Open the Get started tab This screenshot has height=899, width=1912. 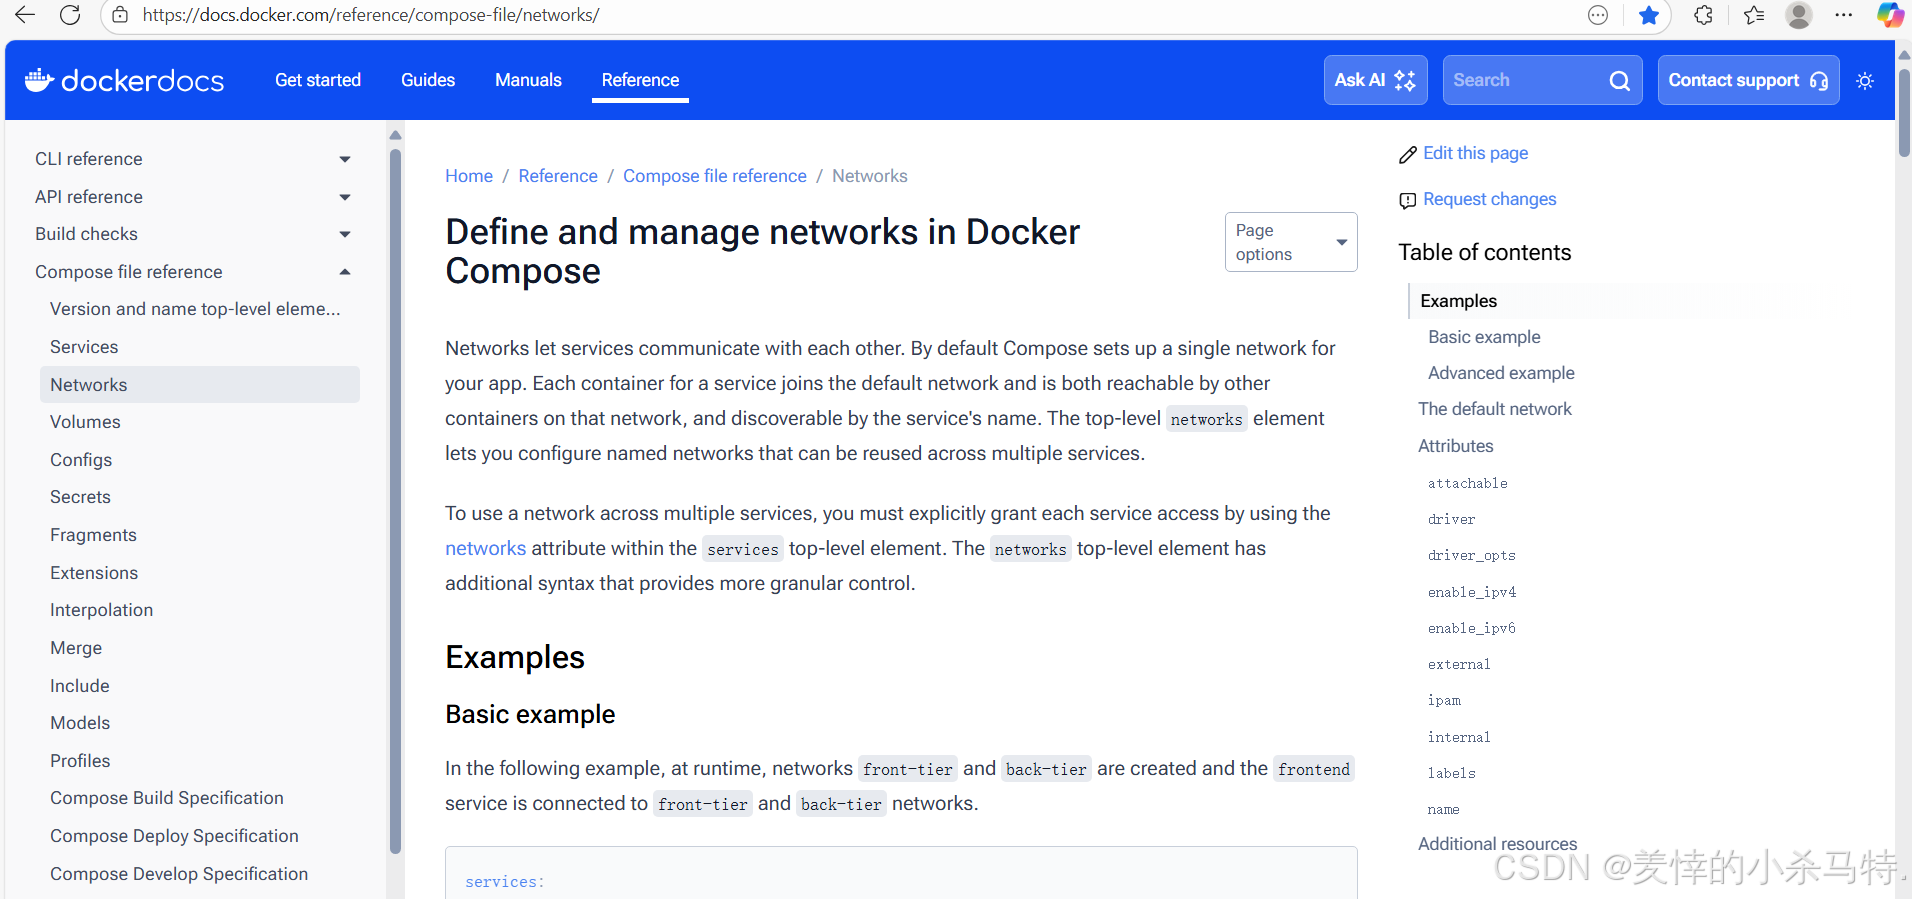(318, 80)
